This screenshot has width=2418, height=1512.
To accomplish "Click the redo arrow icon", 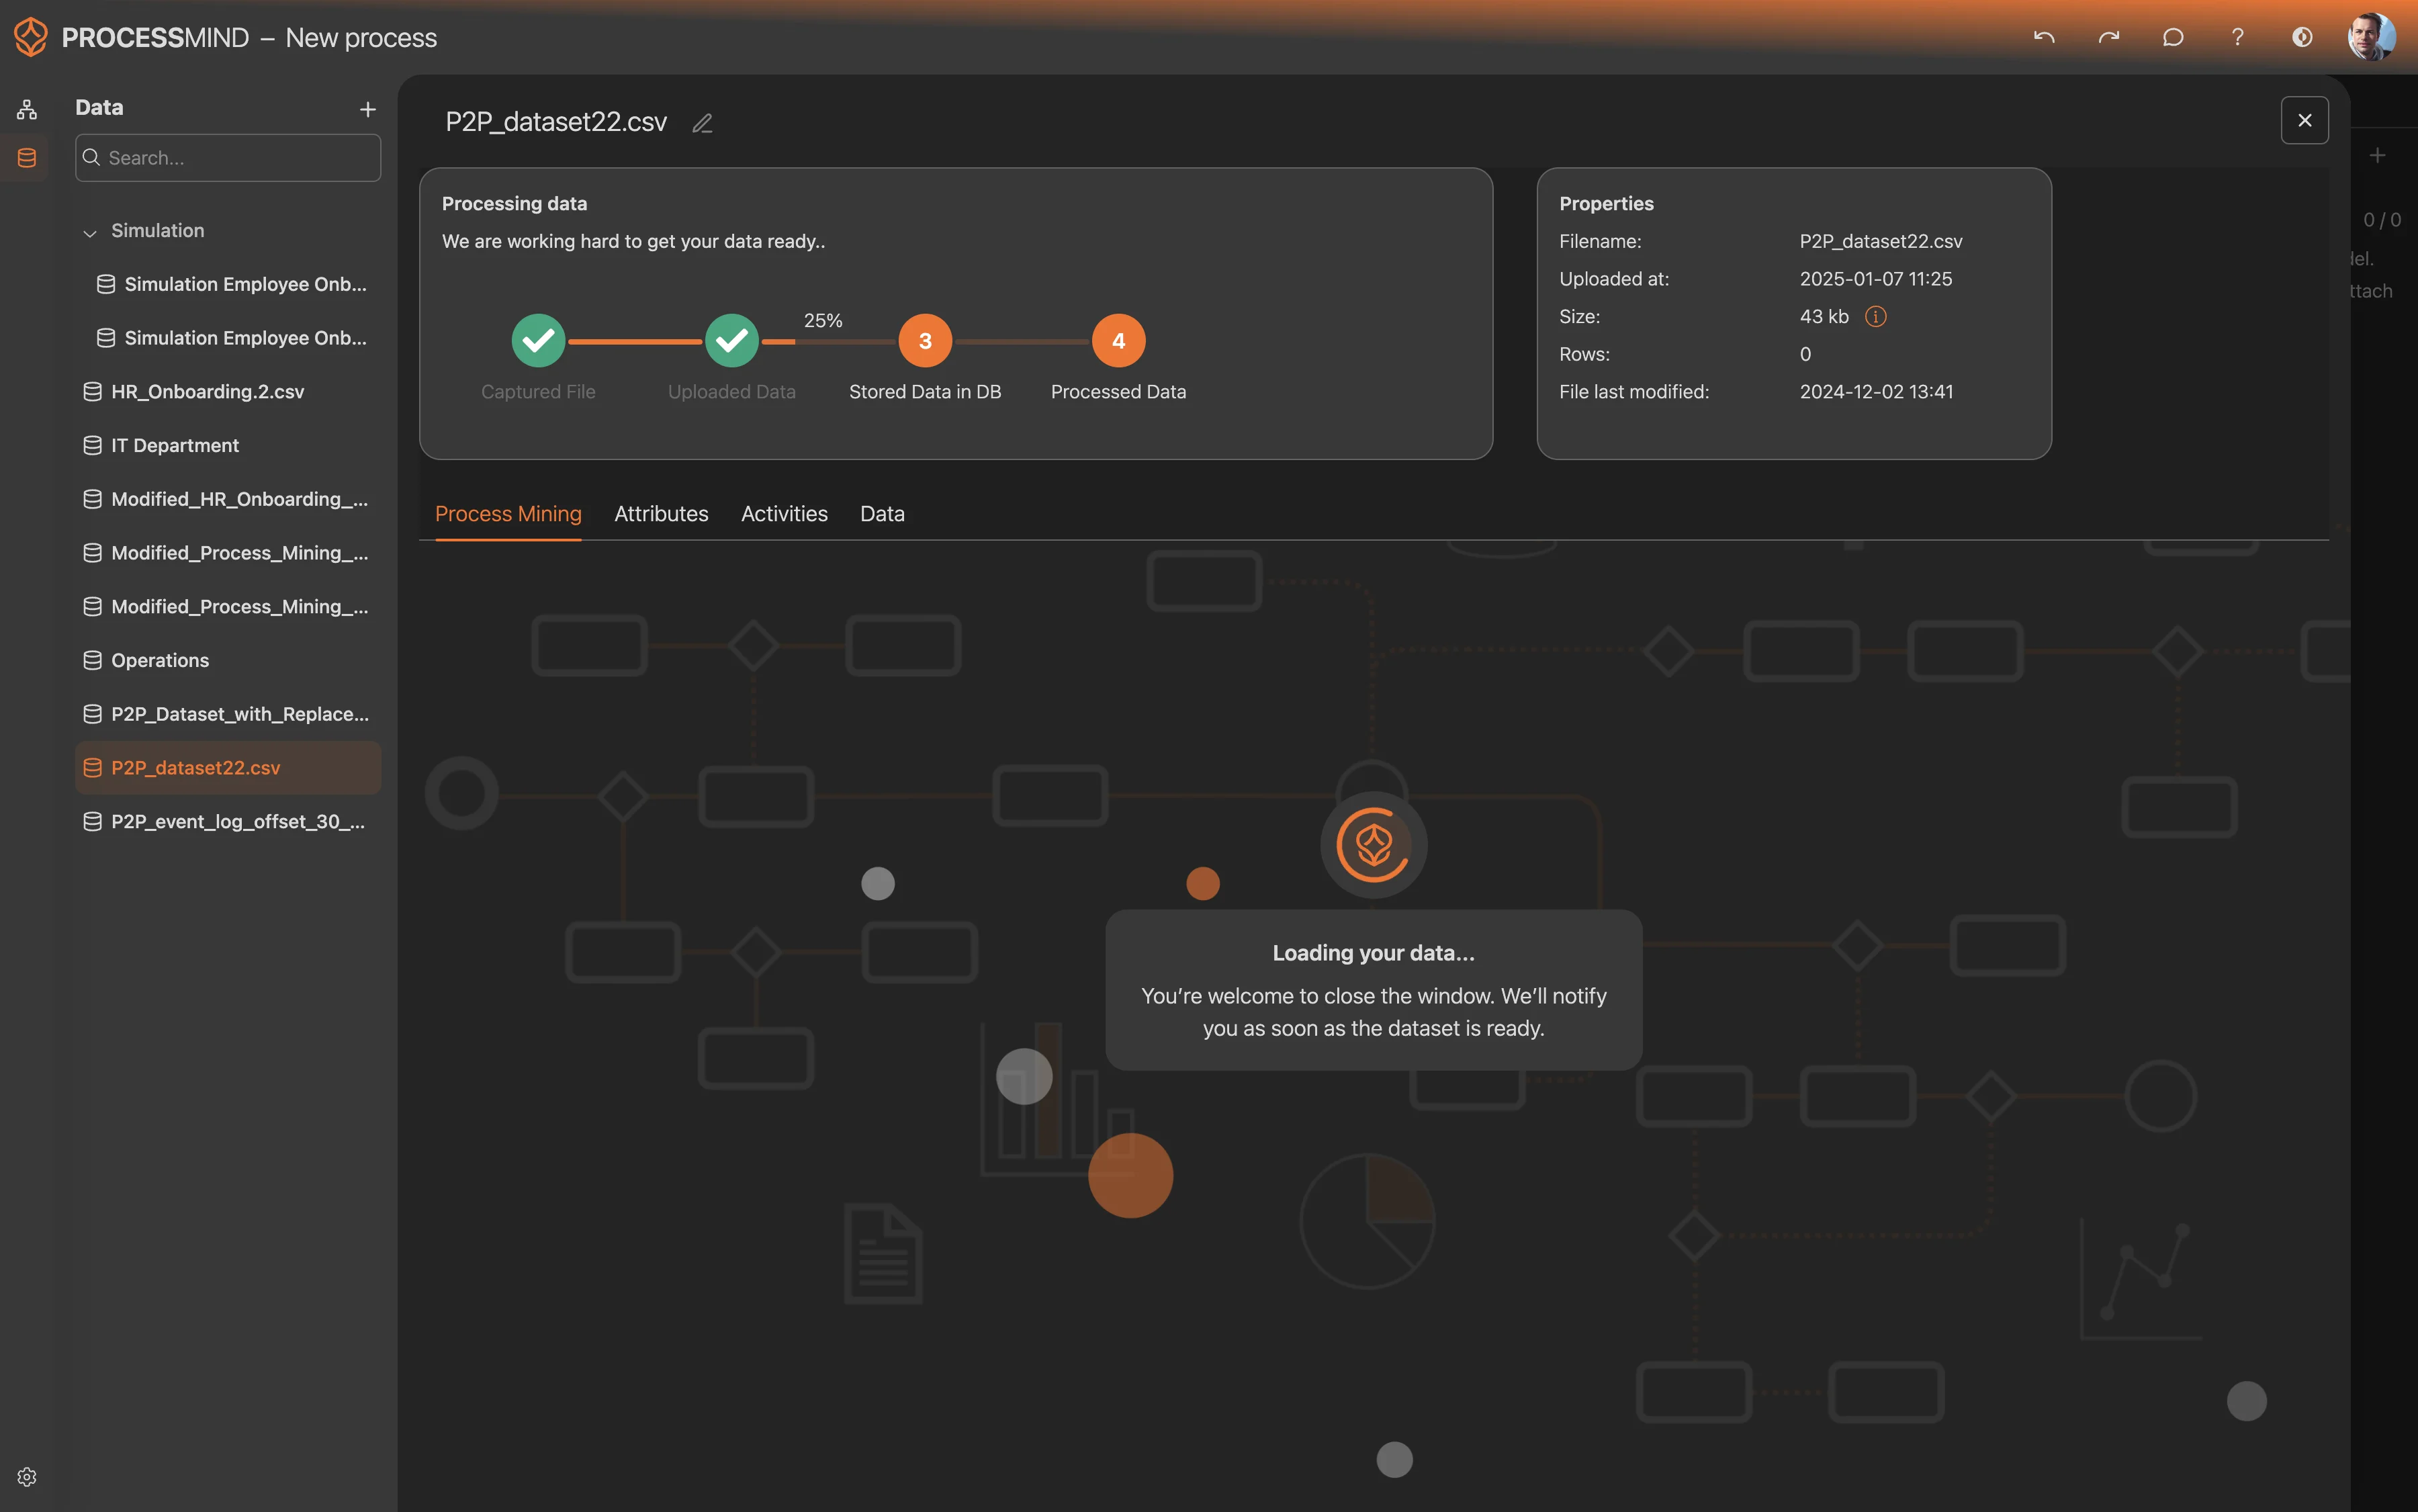I will [x=2108, y=38].
